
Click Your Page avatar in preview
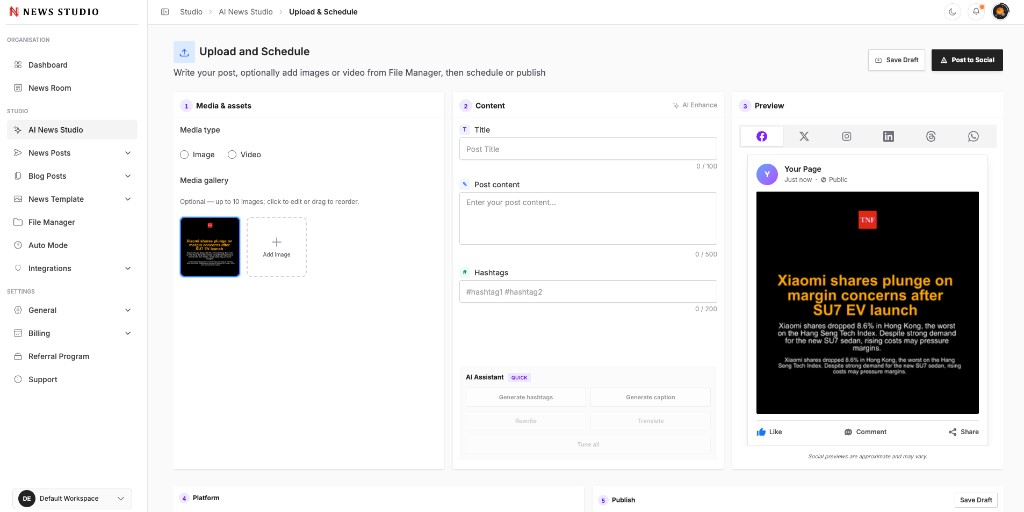point(767,174)
